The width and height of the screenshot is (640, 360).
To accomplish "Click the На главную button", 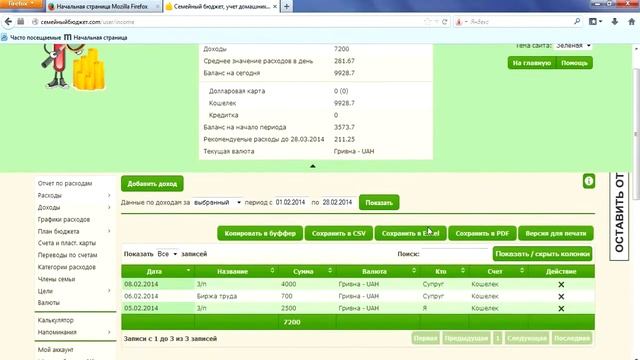I will click(x=532, y=63).
